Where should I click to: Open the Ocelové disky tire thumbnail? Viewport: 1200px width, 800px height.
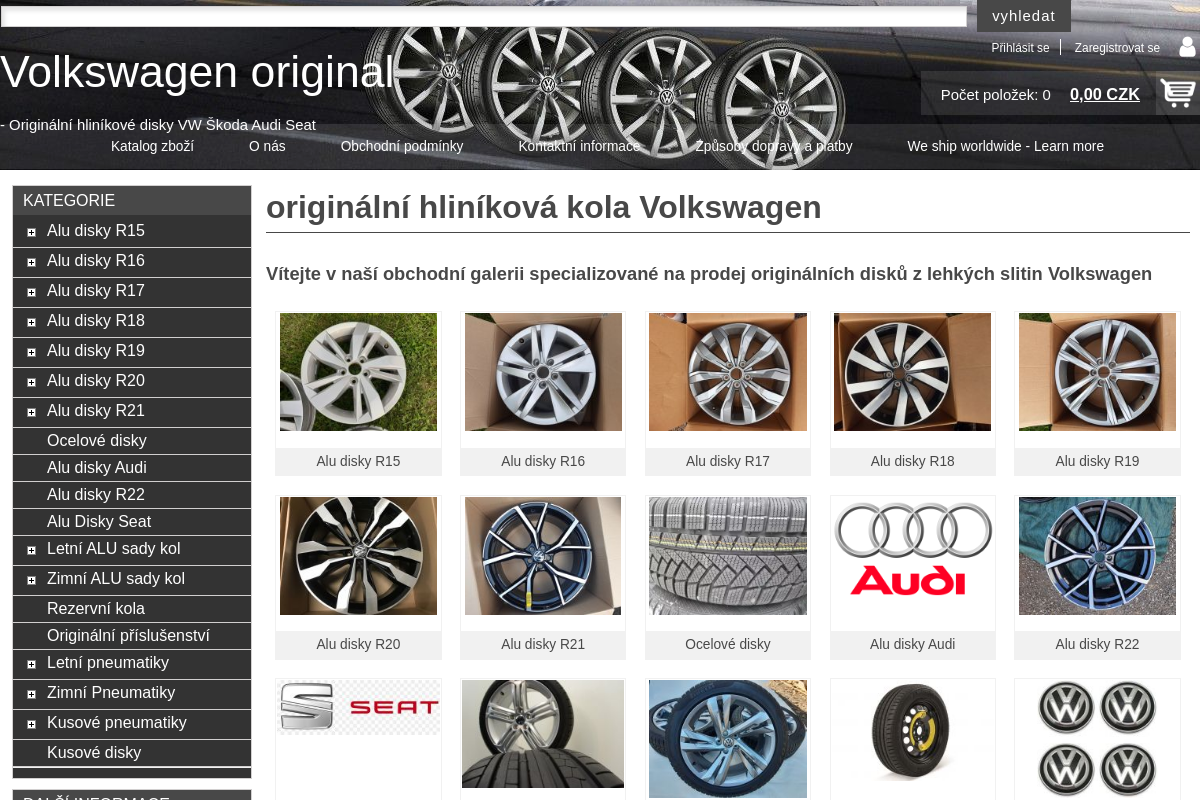[727, 555]
